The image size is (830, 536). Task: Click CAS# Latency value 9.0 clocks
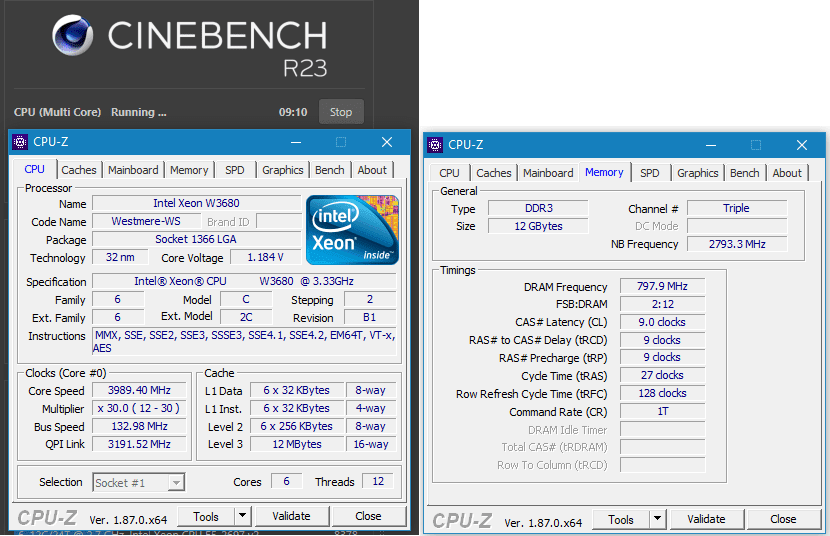(x=662, y=322)
